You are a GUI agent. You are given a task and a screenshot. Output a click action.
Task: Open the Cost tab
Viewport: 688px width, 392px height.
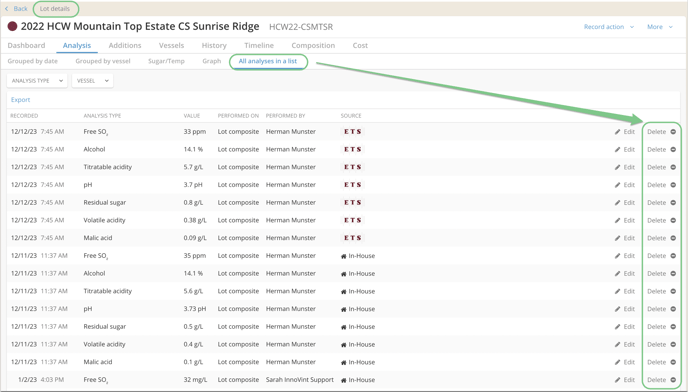pyautogui.click(x=360, y=45)
